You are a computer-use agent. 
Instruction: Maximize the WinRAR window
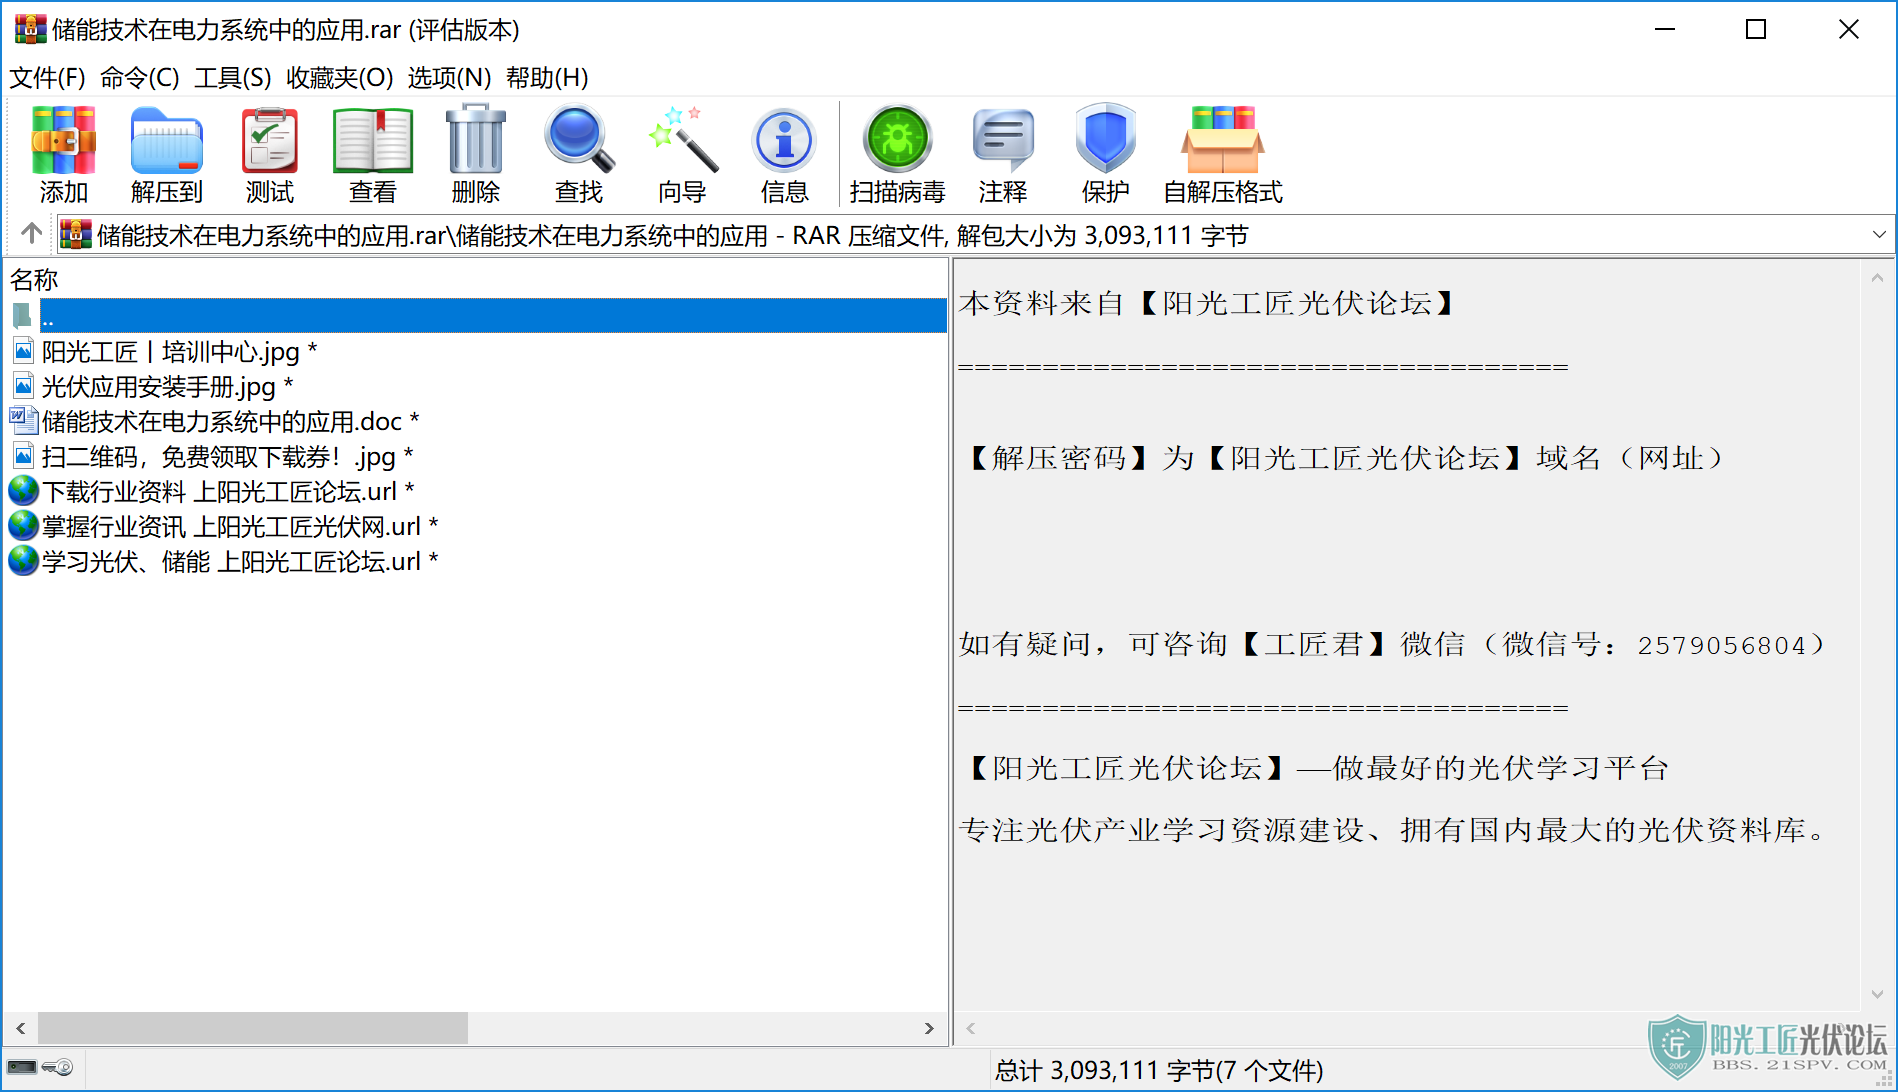pos(1756,29)
